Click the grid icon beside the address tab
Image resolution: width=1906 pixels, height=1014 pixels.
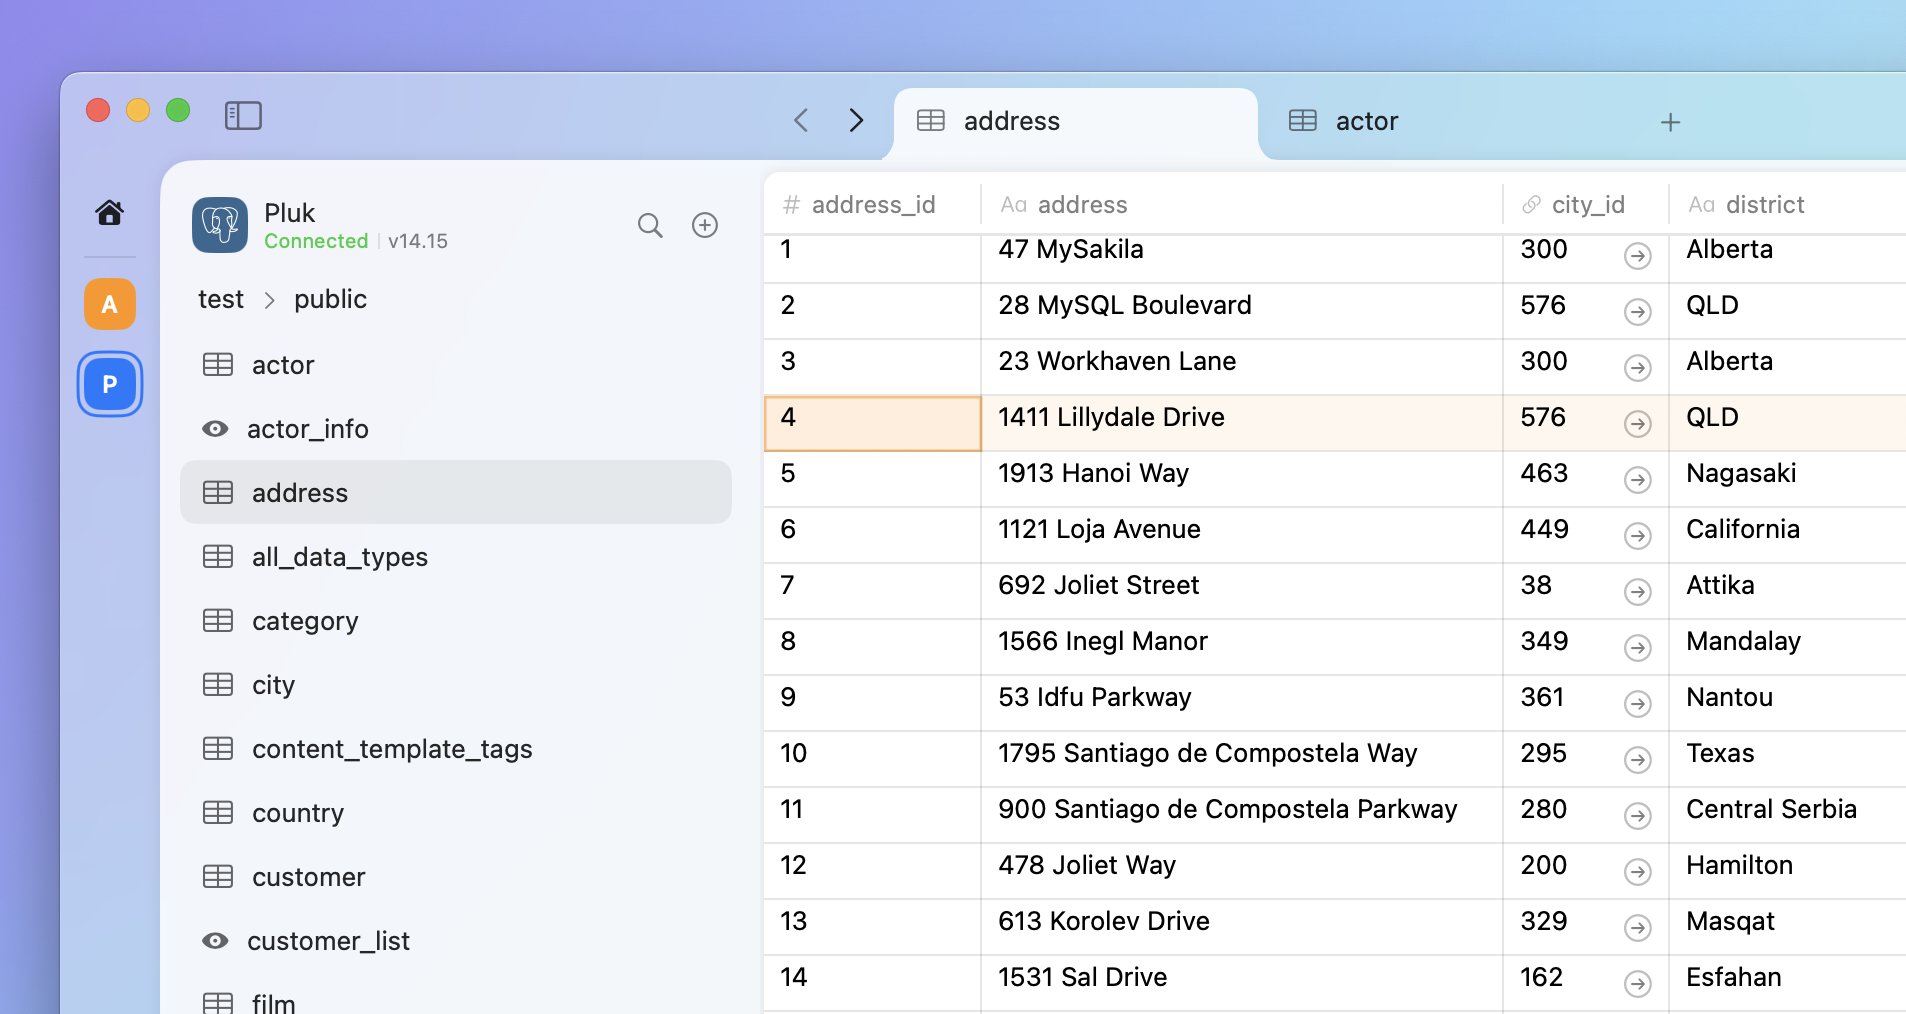[930, 120]
